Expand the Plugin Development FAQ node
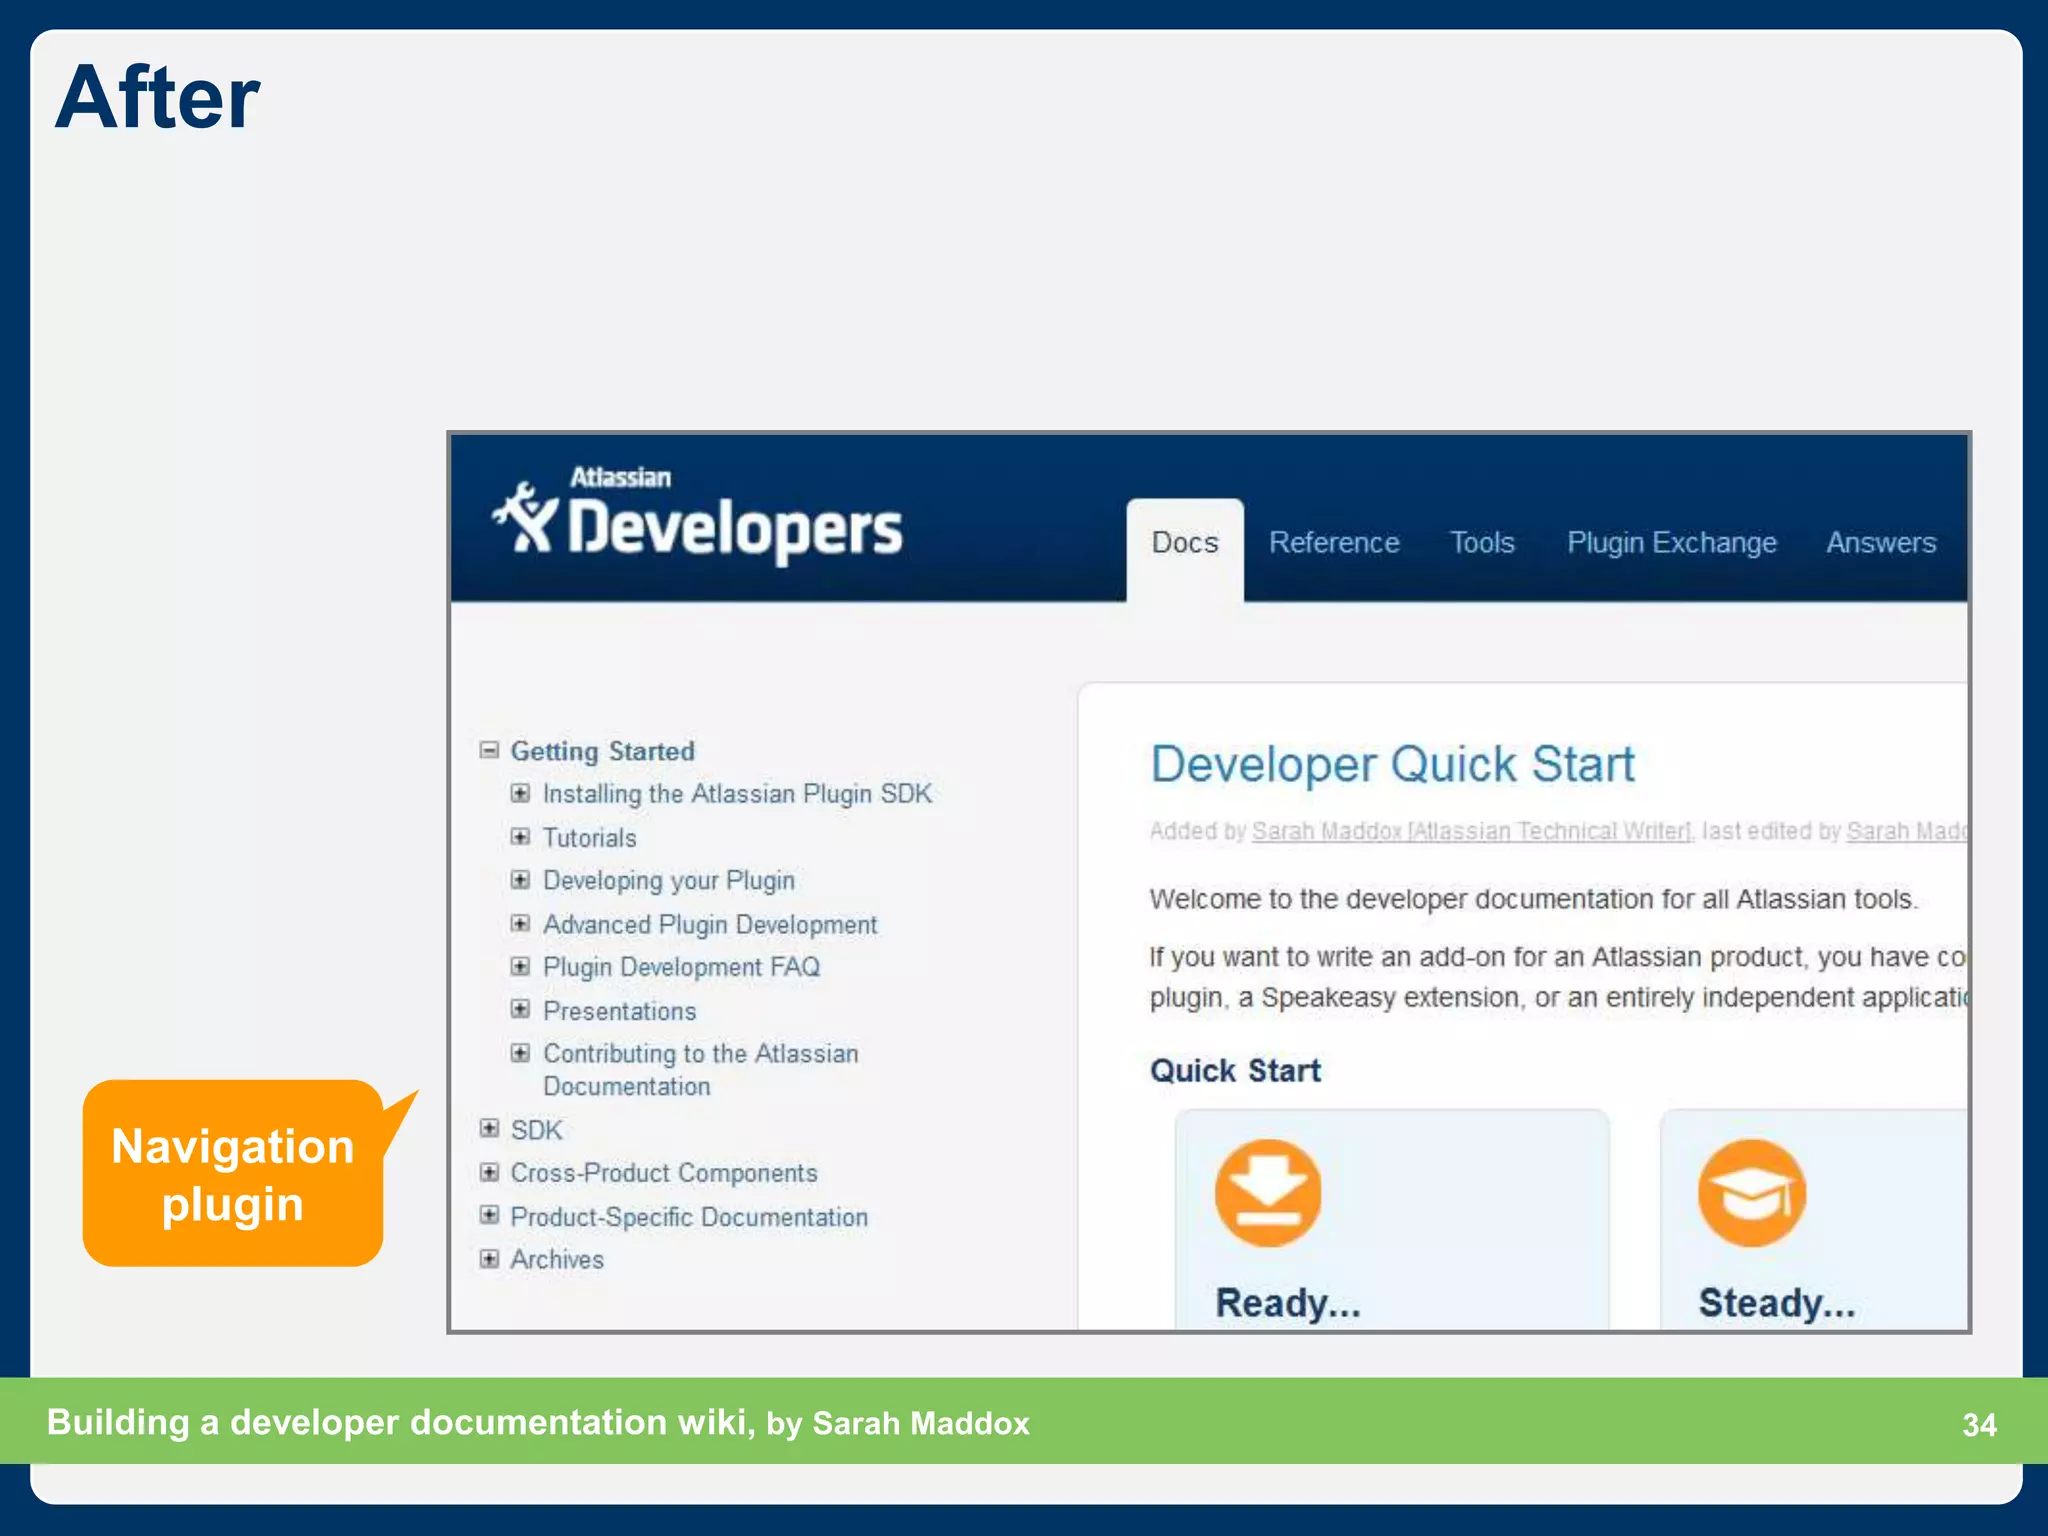Viewport: 2048px width, 1536px height. (520, 966)
